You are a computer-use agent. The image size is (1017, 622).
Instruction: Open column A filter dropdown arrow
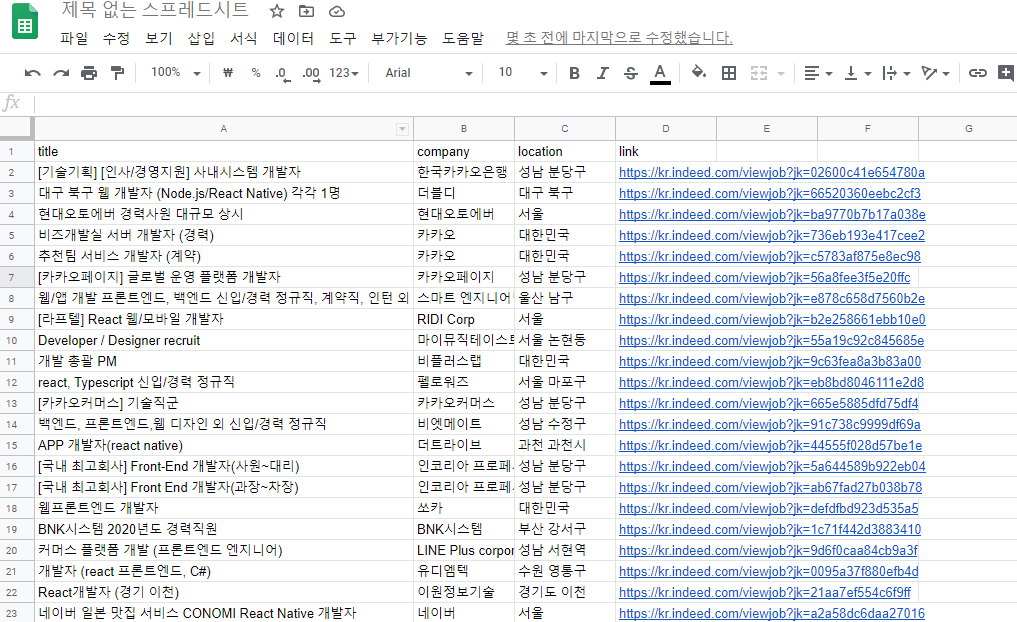(402, 129)
